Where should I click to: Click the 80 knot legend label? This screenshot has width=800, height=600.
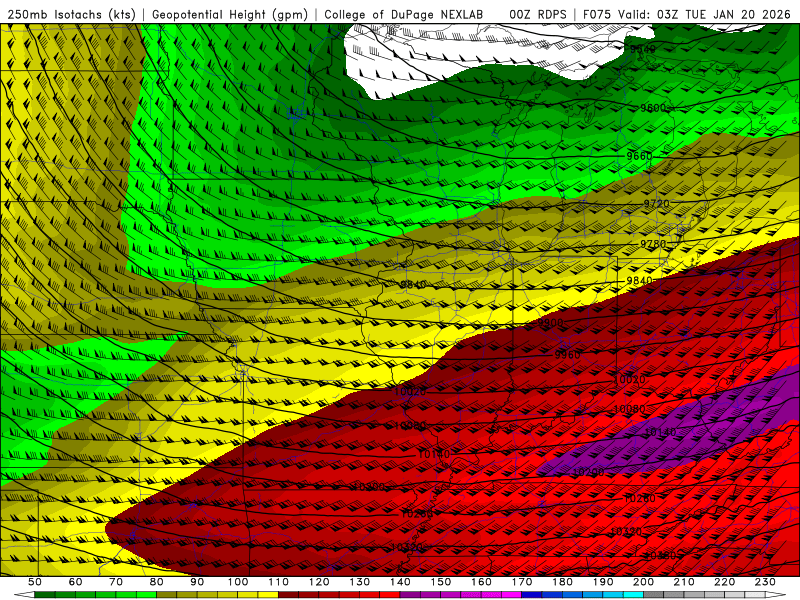pyautogui.click(x=157, y=582)
